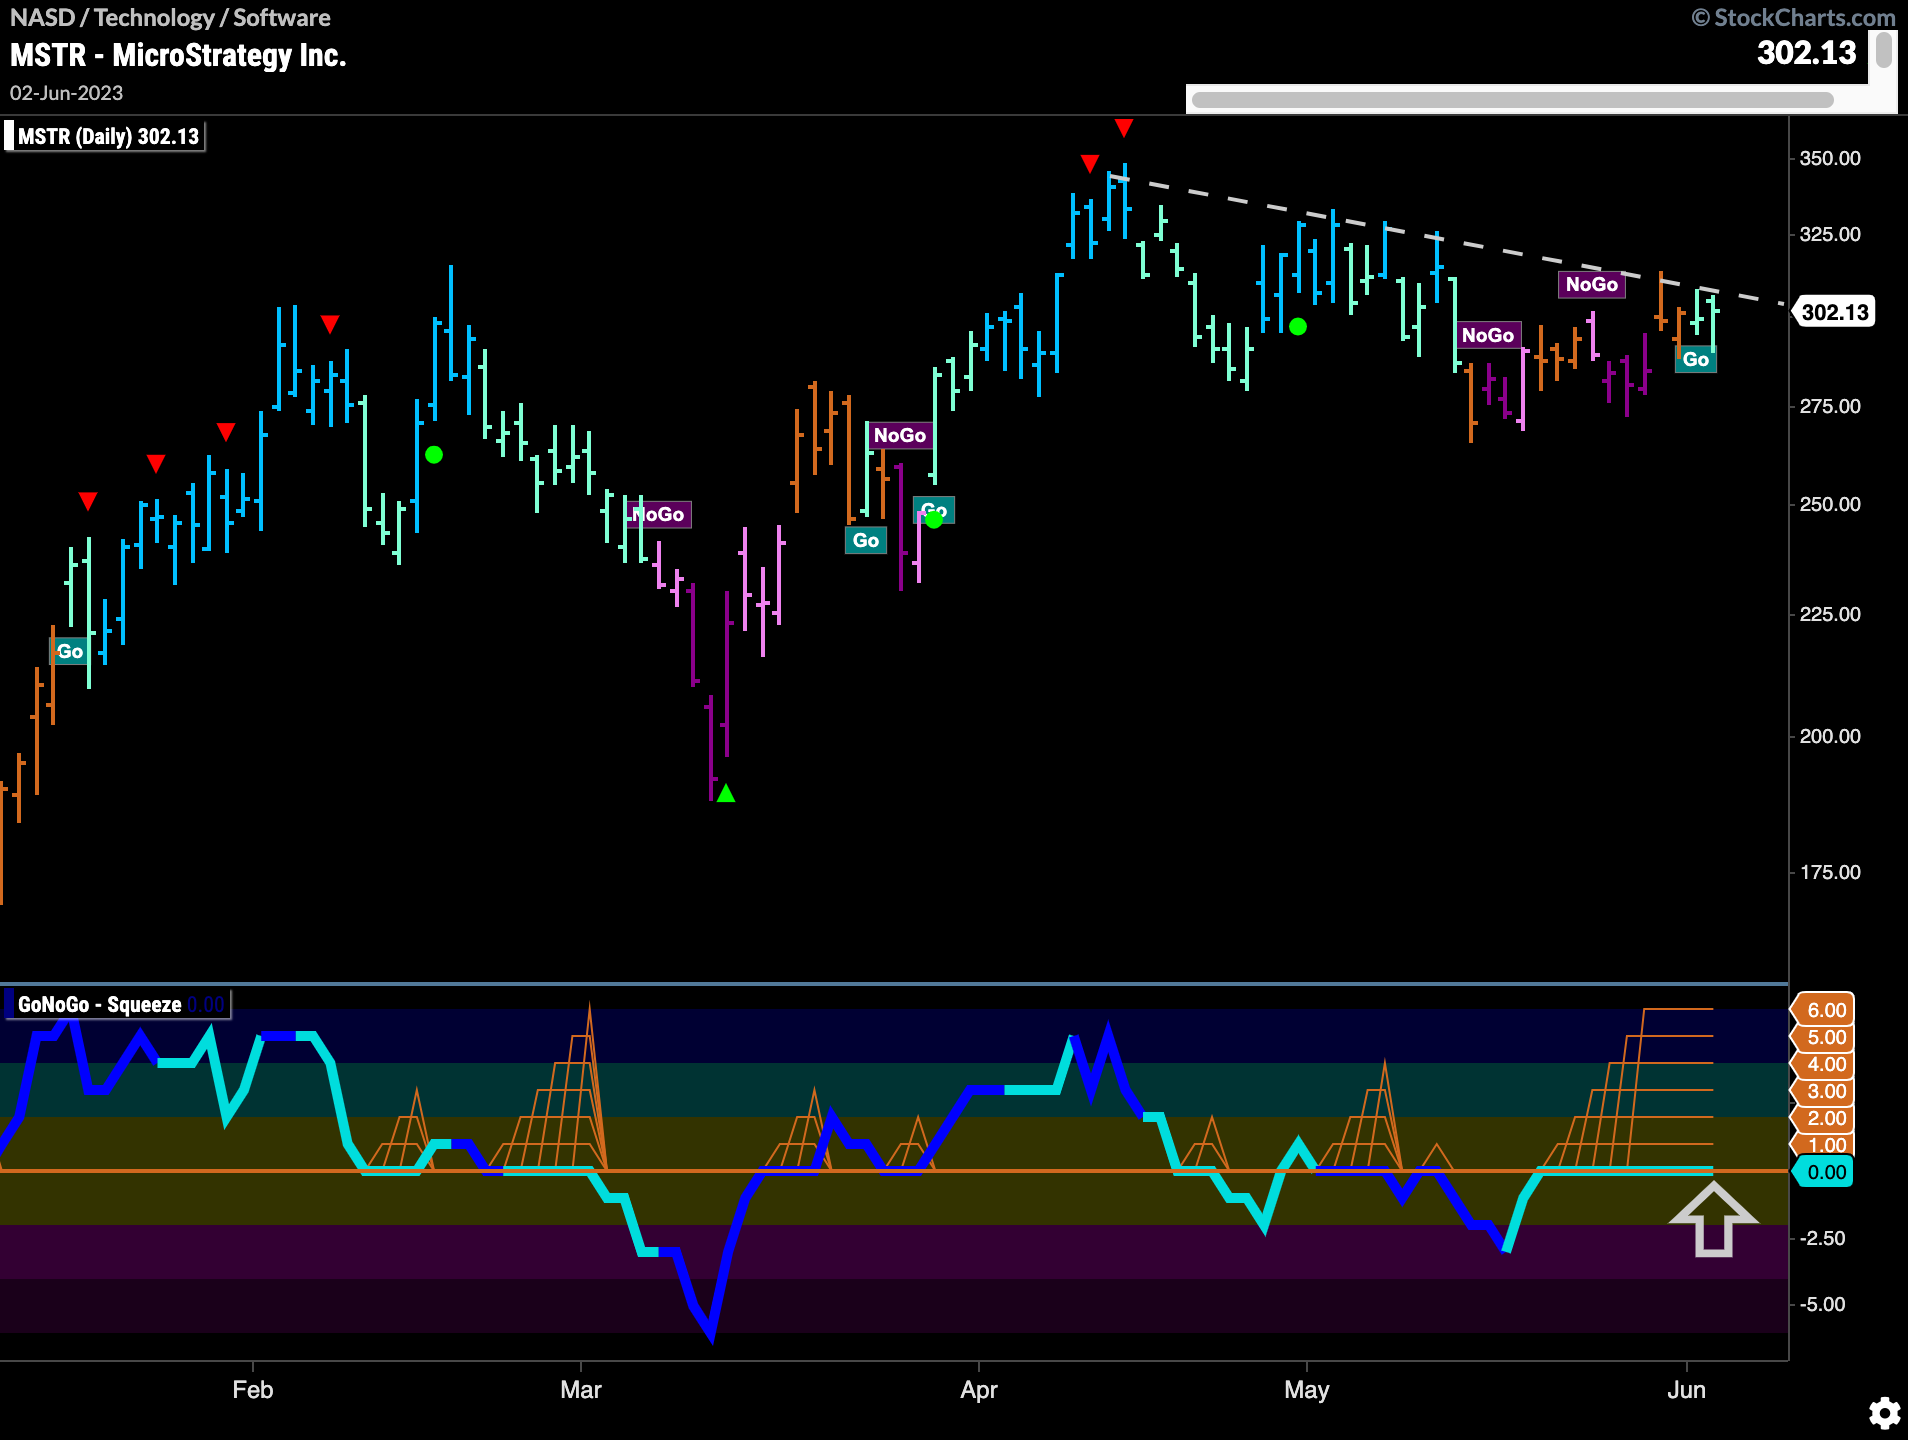The image size is (1908, 1440).
Task: Click the 02-Jun-2023 date text
Action: tap(66, 93)
